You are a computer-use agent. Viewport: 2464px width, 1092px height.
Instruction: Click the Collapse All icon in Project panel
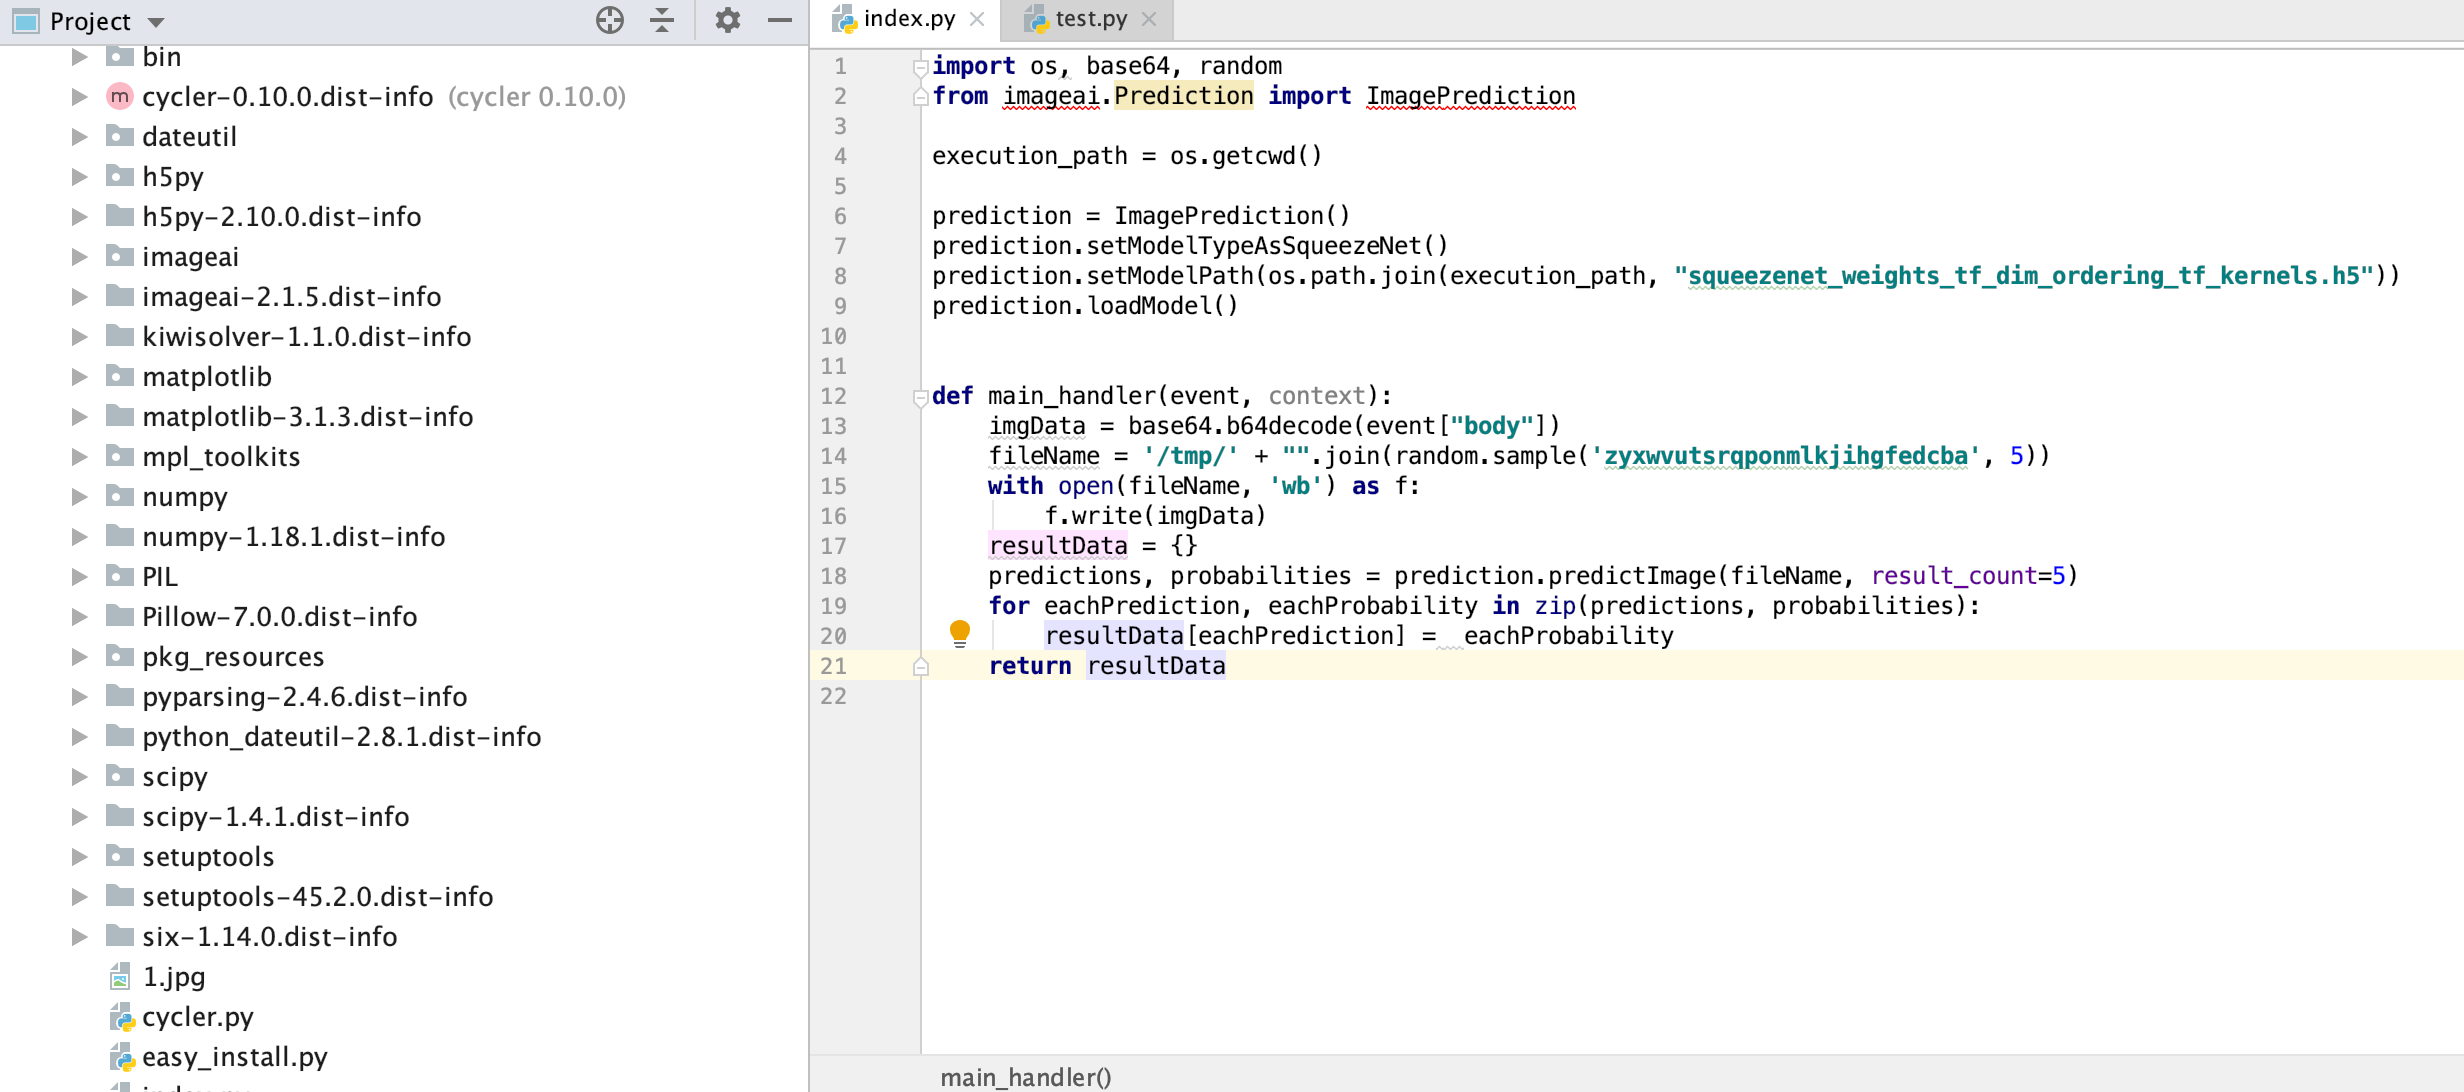[662, 20]
